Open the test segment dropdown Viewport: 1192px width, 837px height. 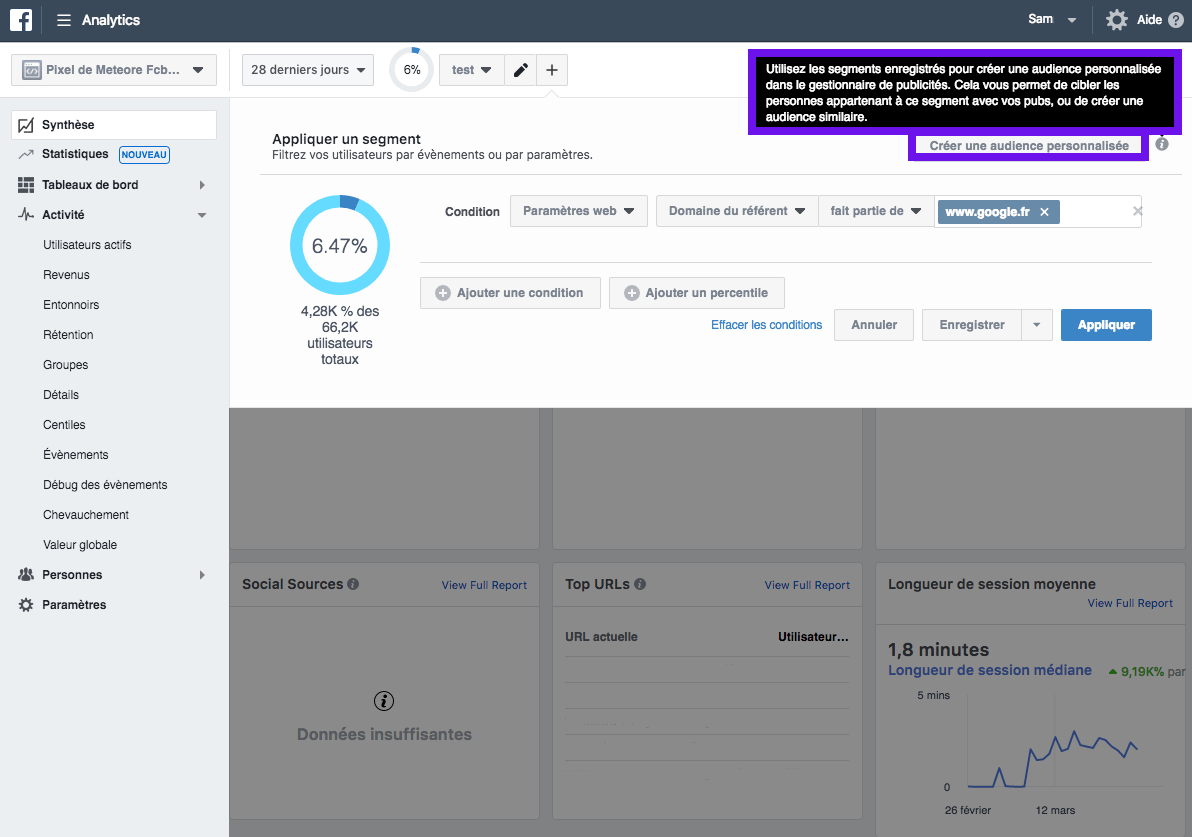471,70
